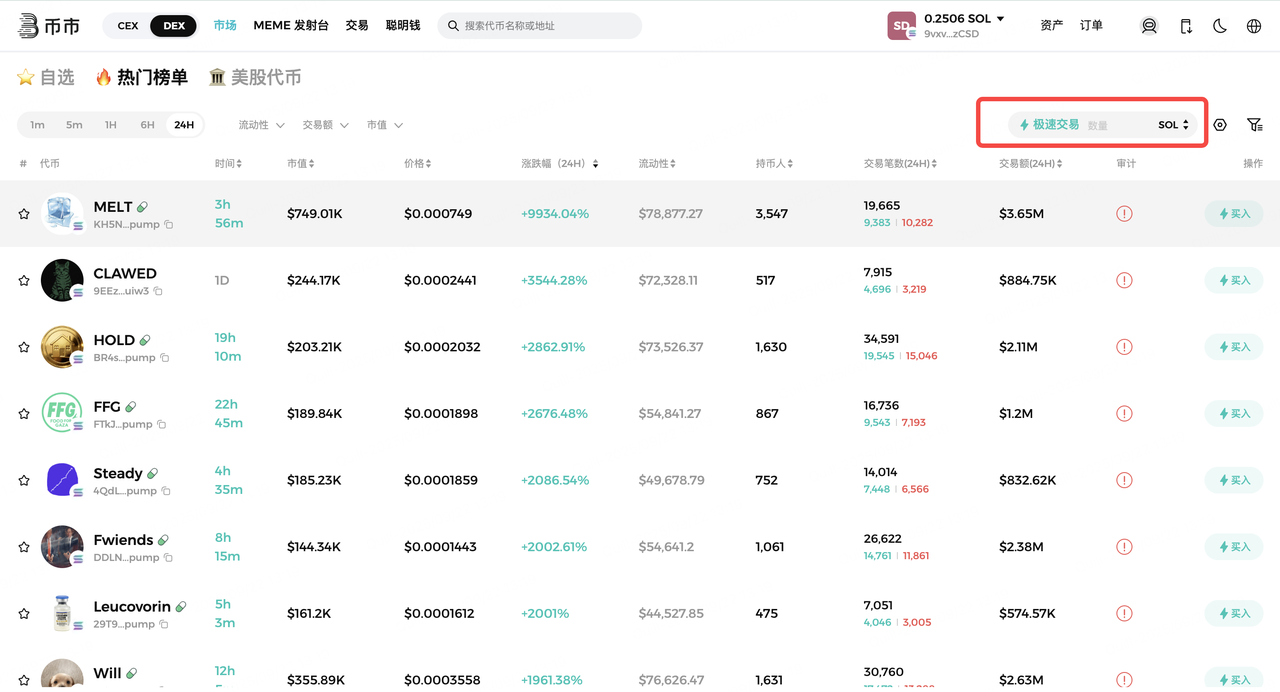
Task: Click the audit warning icon for CLAWED
Action: (x=1124, y=280)
